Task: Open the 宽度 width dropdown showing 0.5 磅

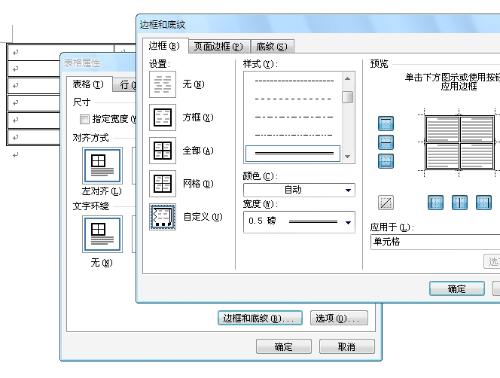Action: 299,222
